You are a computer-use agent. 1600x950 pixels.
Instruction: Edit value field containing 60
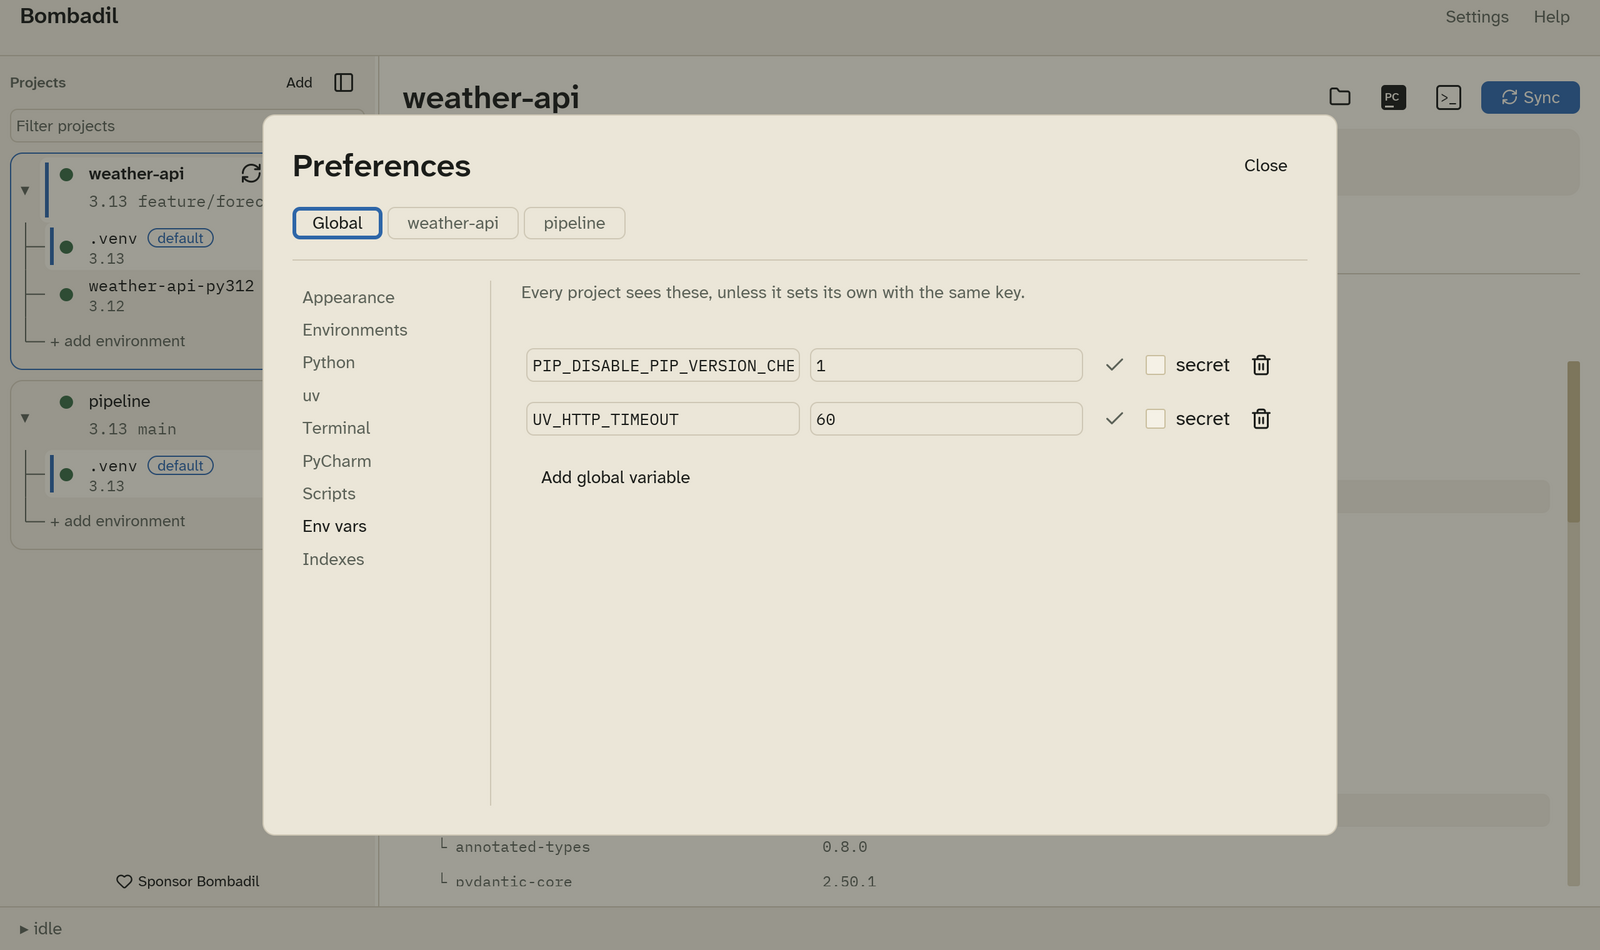946,419
